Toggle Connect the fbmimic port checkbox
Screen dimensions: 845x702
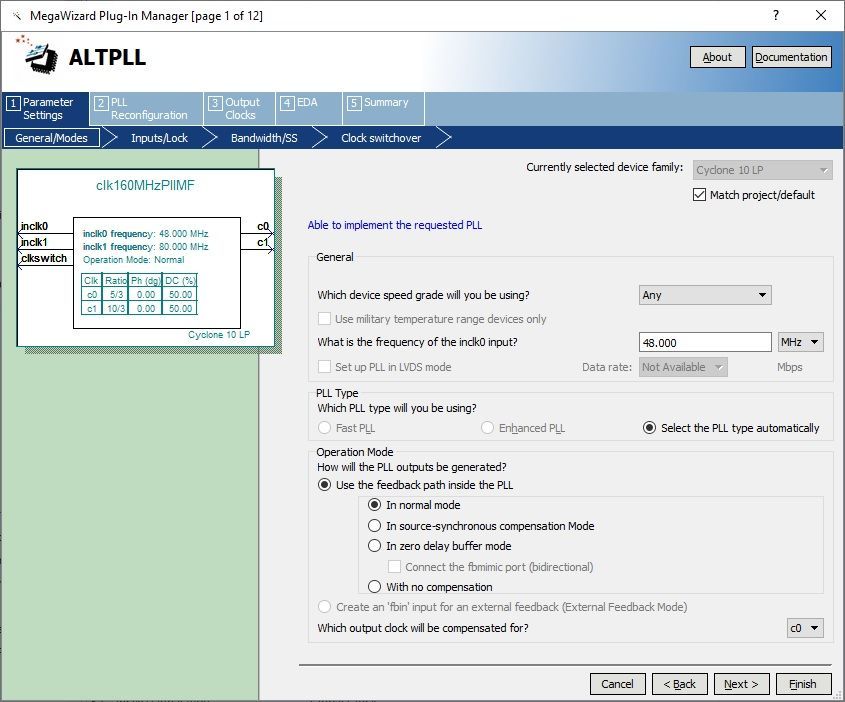coord(394,567)
